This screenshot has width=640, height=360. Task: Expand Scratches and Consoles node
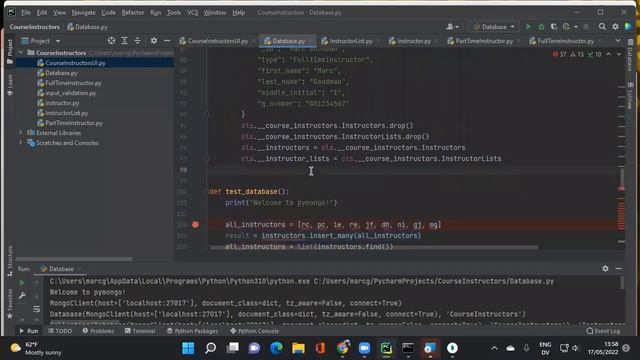(21, 143)
